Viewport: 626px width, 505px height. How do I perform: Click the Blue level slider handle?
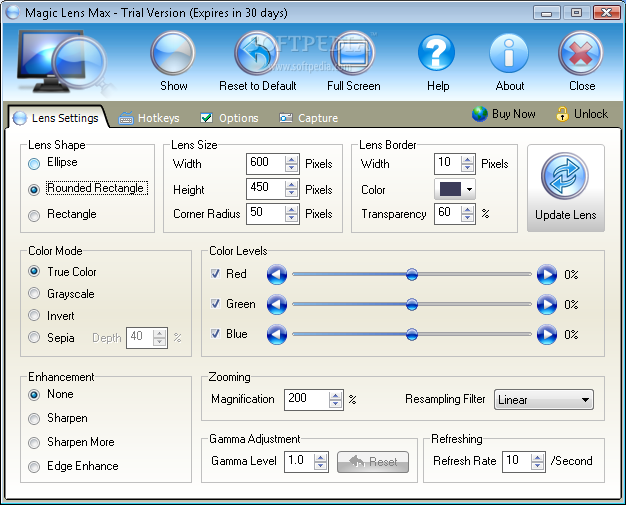click(412, 334)
